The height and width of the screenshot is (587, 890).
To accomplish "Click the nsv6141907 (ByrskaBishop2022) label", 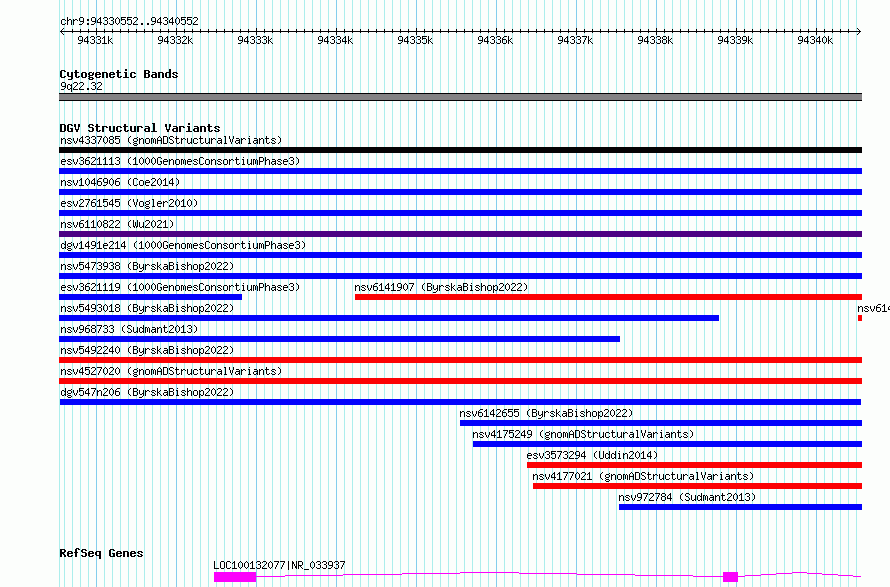I will [x=441, y=287].
